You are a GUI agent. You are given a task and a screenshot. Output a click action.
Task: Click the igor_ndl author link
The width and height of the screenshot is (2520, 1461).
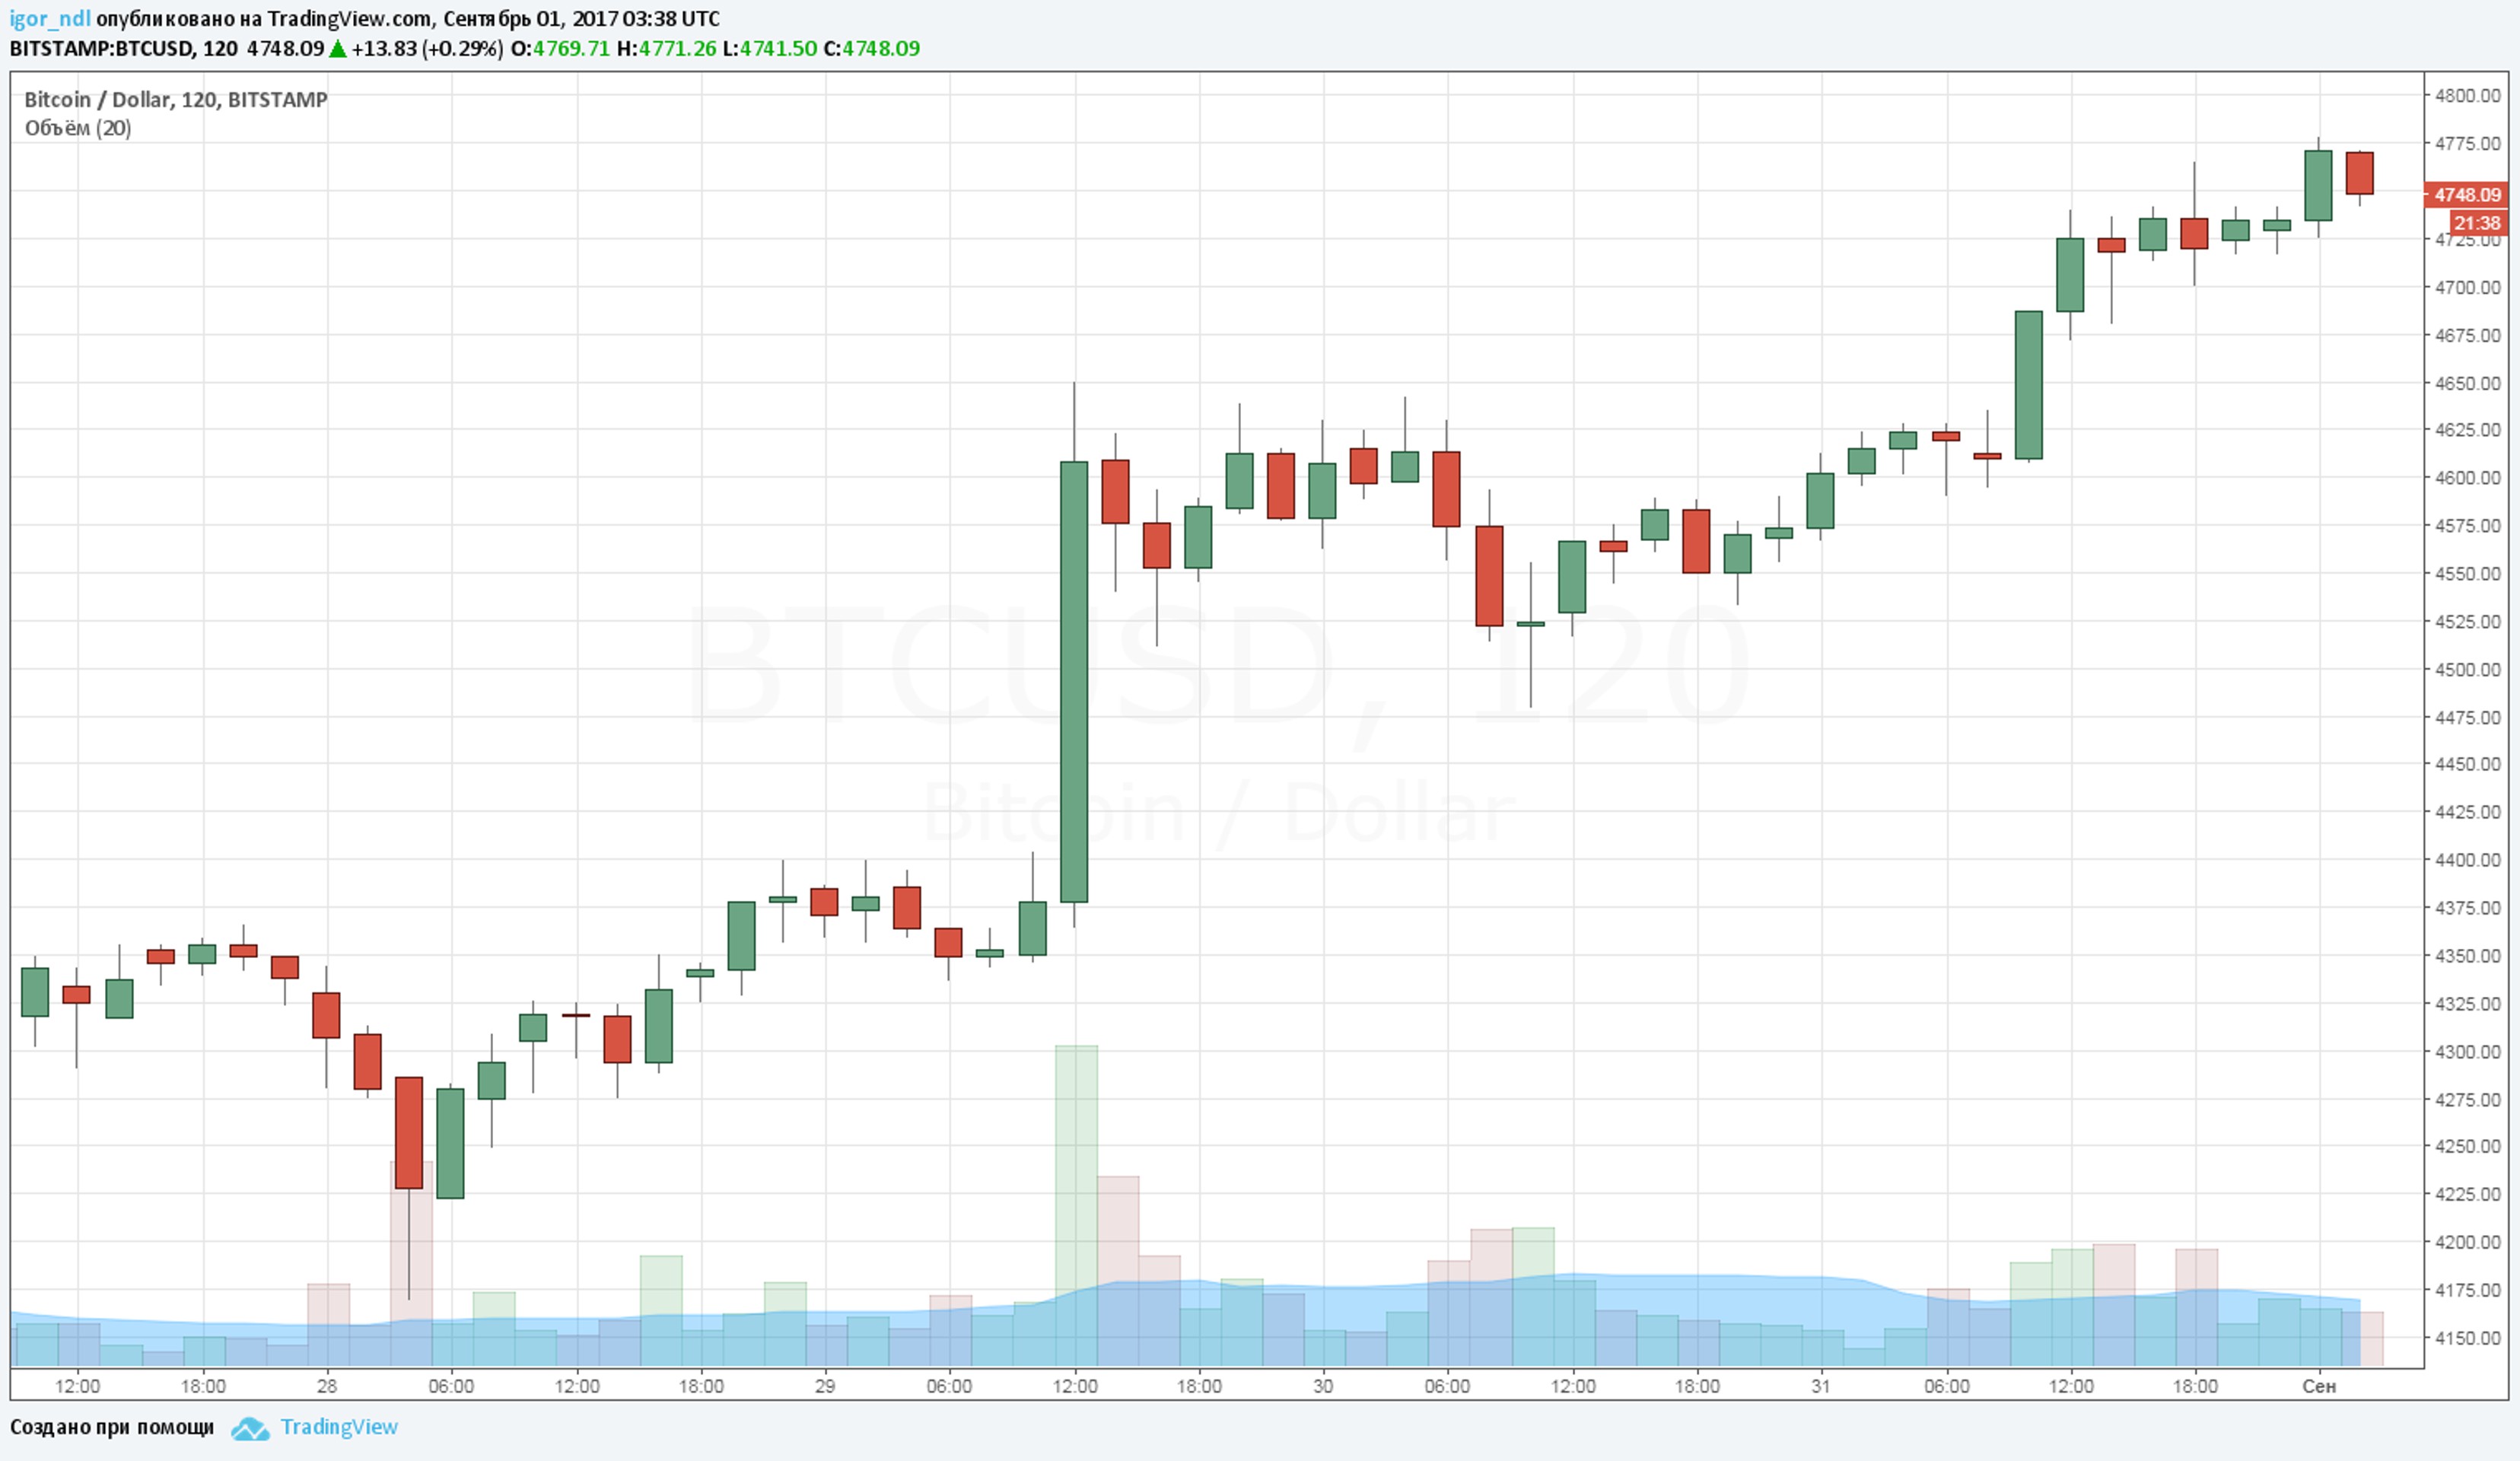(50, 19)
